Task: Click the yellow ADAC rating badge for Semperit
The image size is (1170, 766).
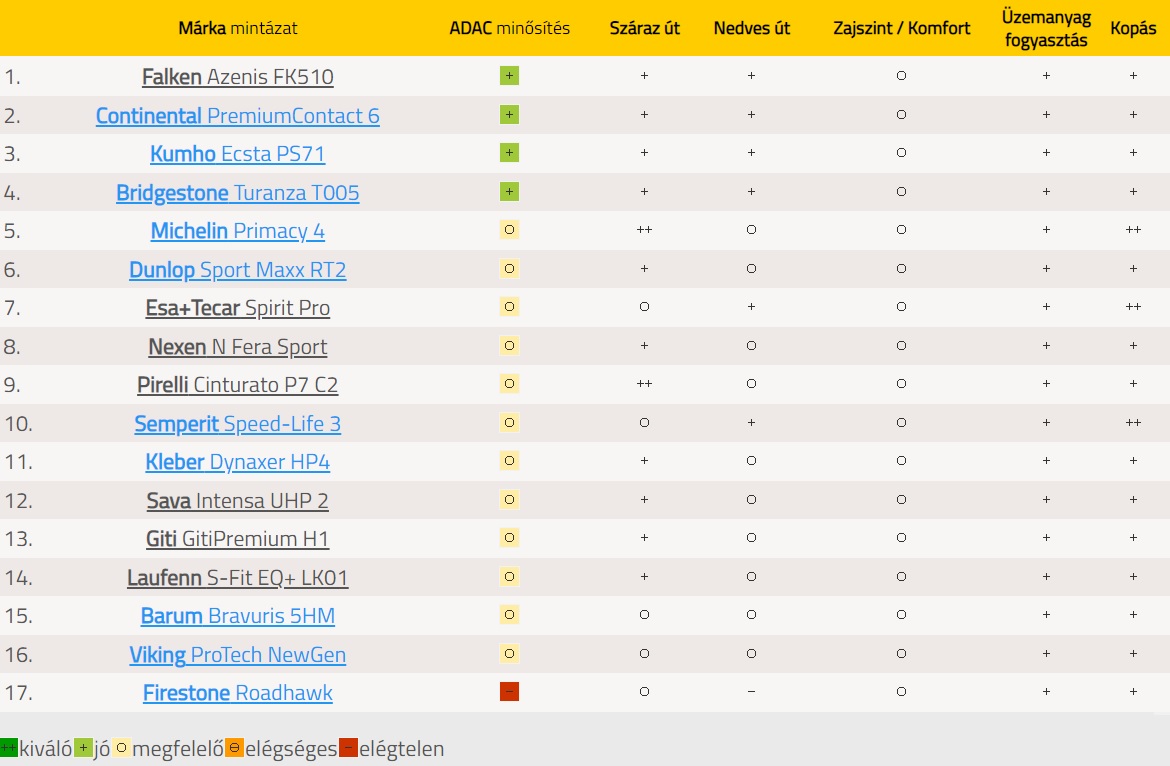Action: [510, 422]
